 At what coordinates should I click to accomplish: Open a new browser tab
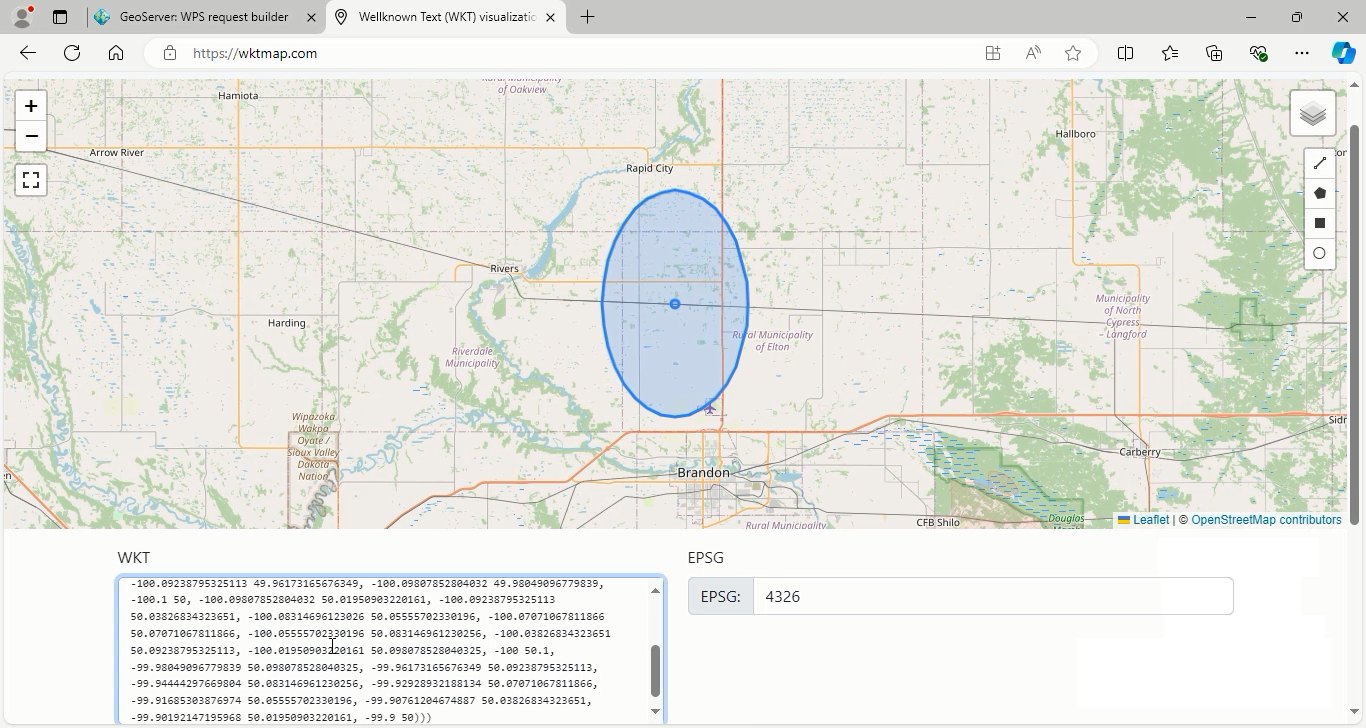[x=587, y=17]
